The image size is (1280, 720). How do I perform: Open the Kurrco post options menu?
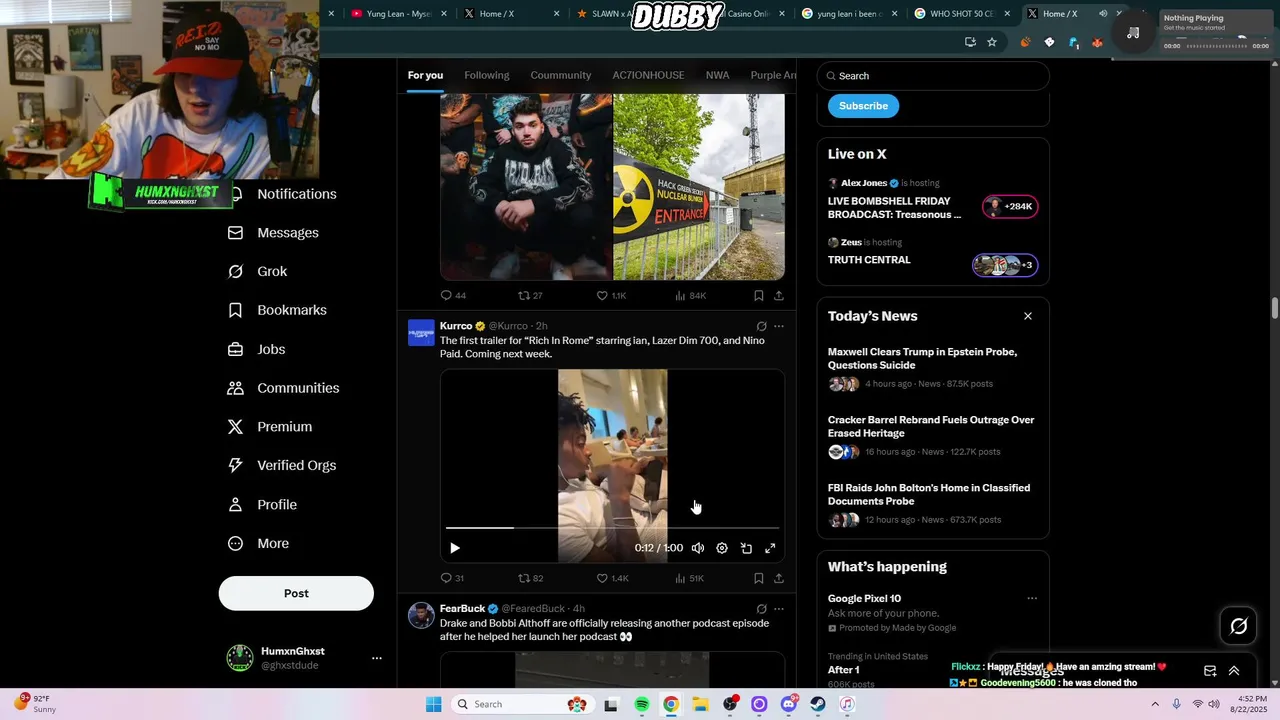point(779,326)
